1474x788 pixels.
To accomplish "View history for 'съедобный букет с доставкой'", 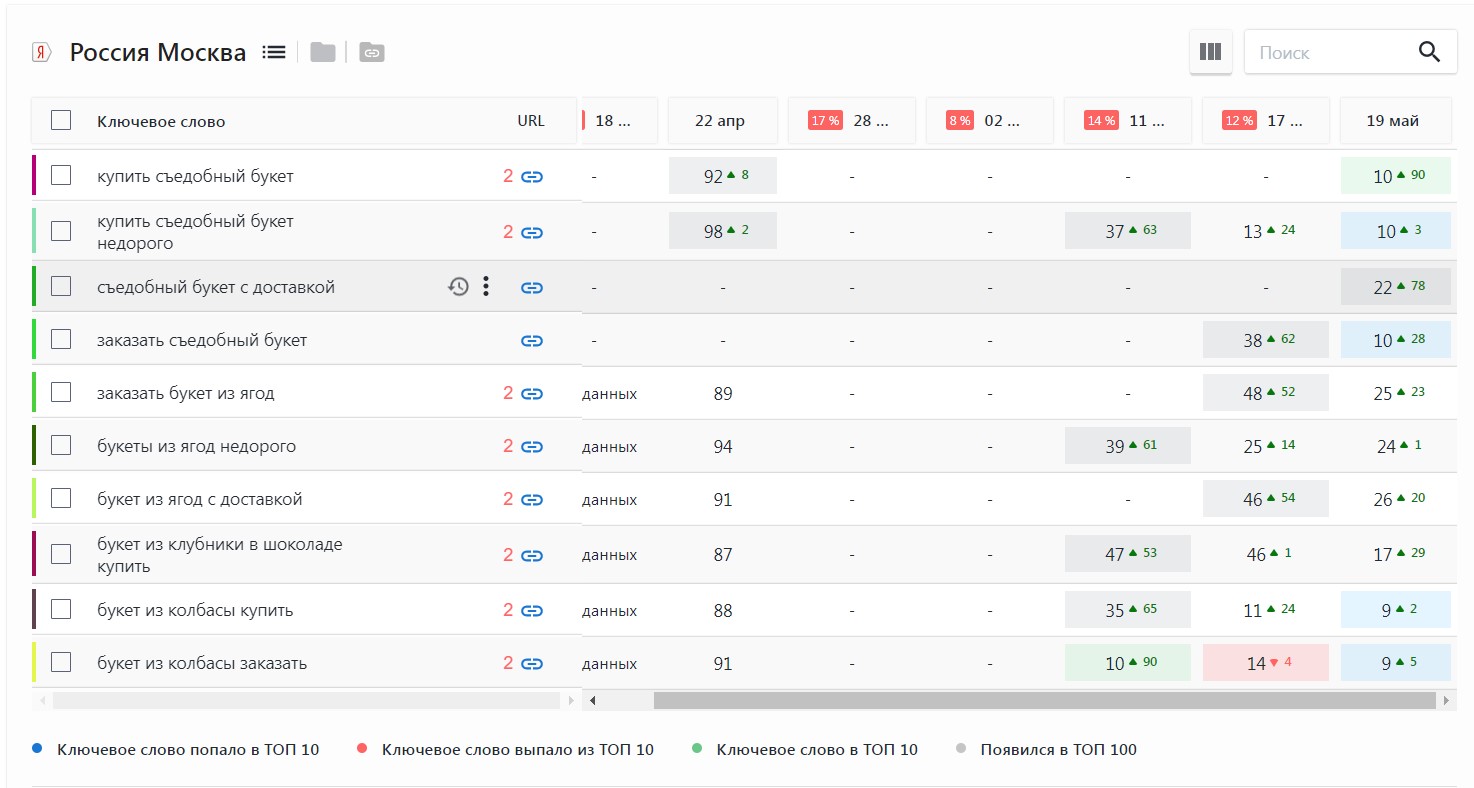I will click(458, 287).
